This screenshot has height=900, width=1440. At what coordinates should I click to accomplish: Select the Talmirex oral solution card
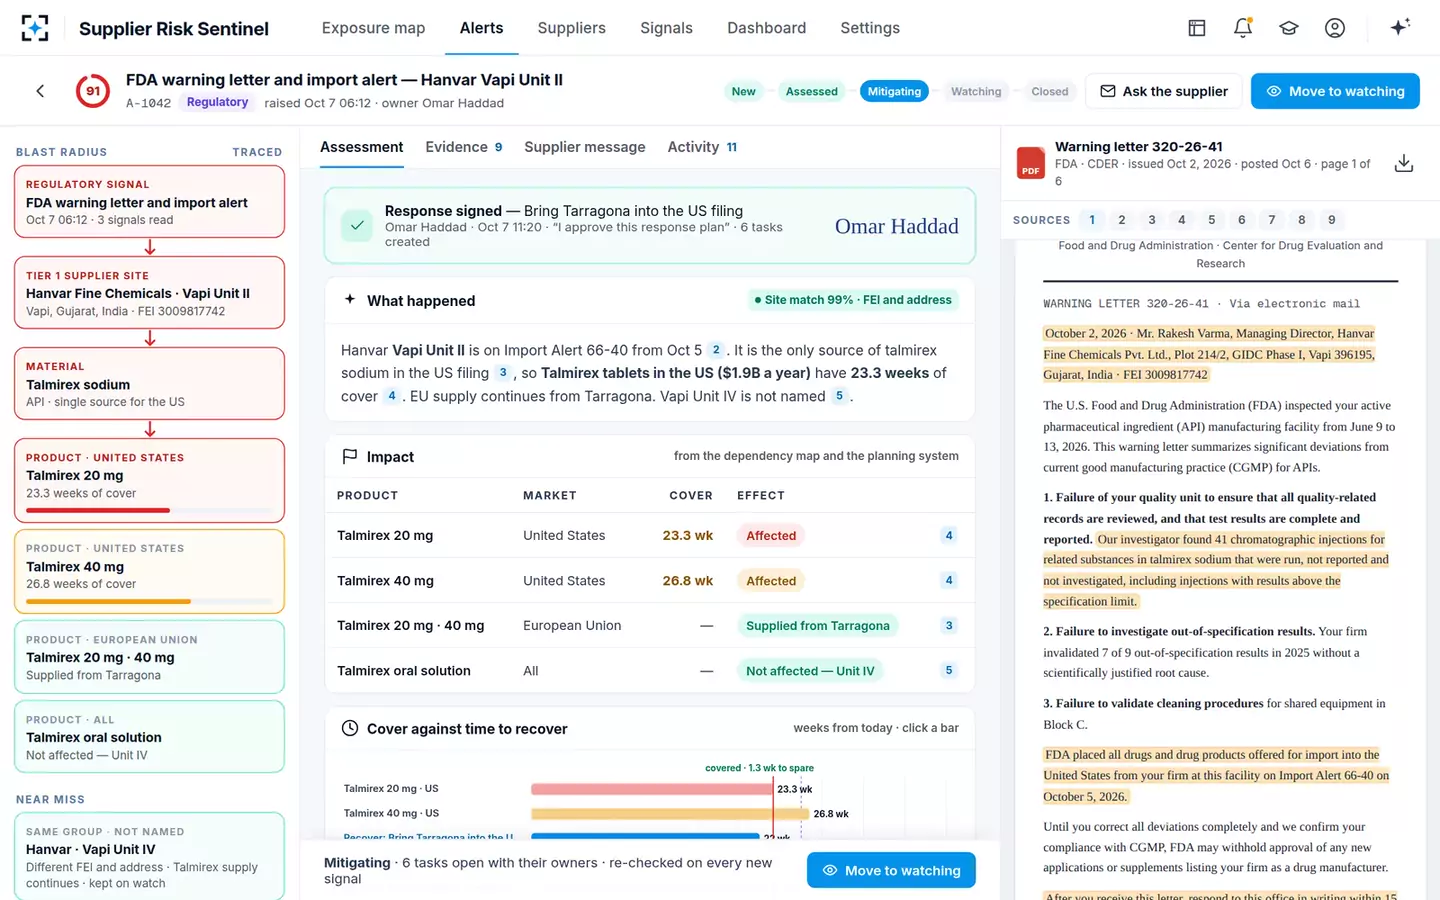(149, 737)
